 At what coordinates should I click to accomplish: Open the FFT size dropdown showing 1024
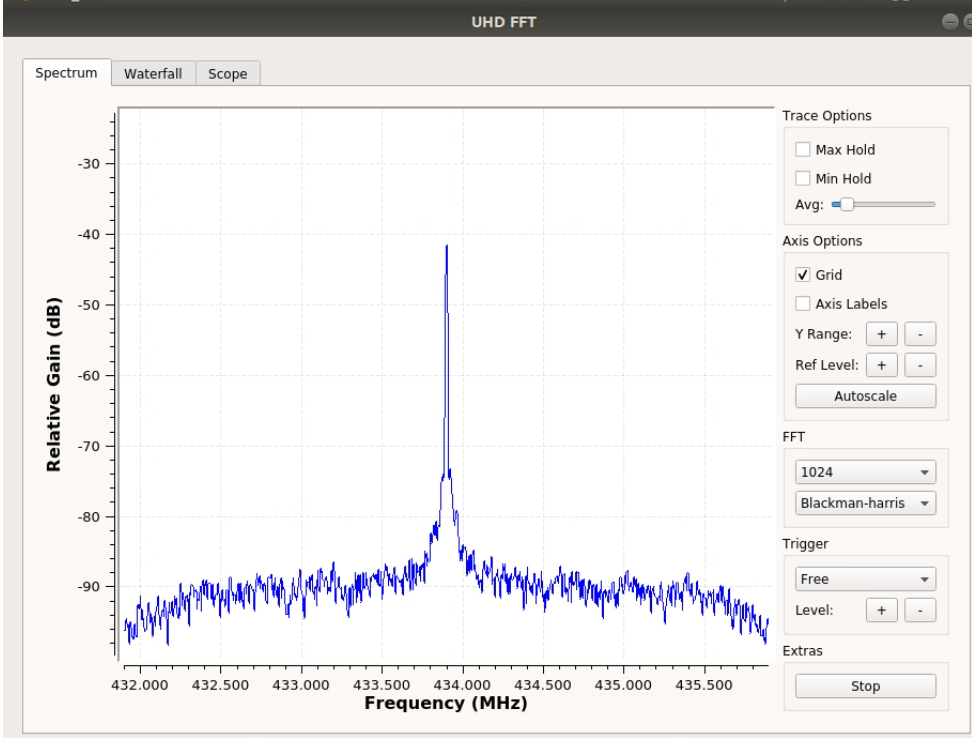pos(865,470)
